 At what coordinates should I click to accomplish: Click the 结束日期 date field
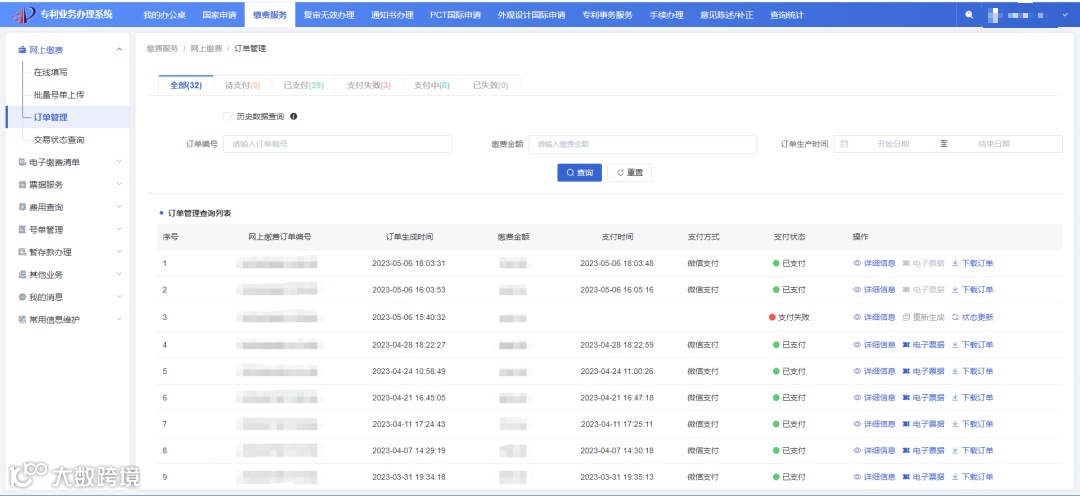click(x=994, y=144)
